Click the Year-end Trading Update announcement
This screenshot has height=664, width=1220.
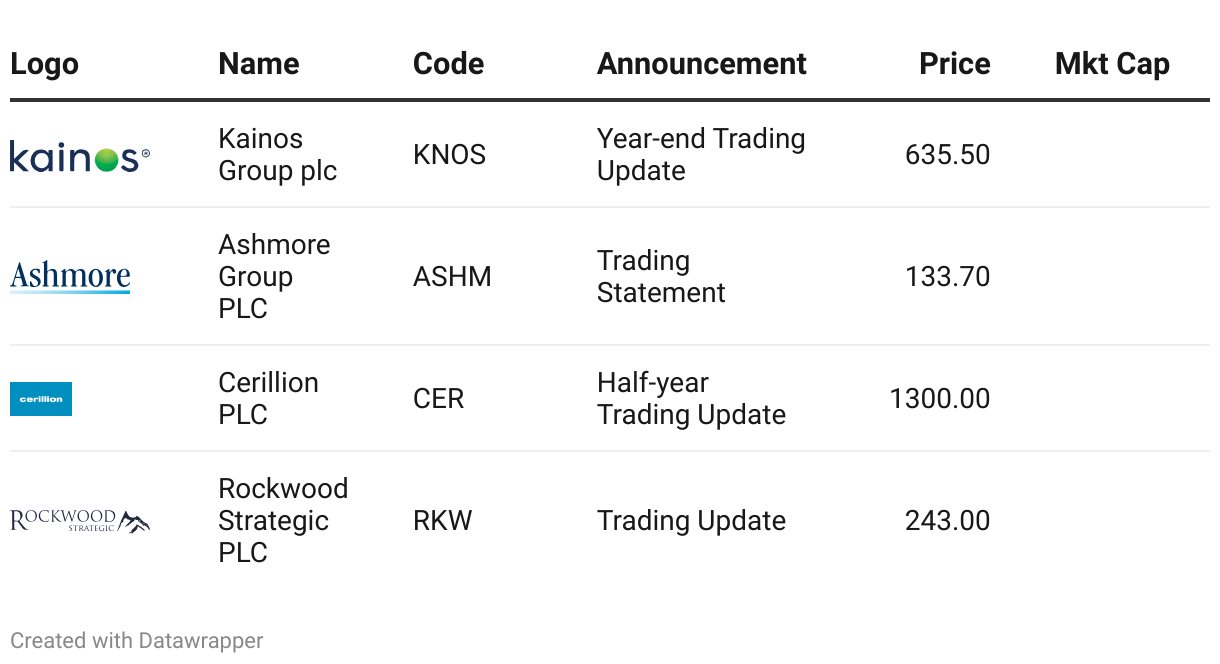[x=700, y=155]
